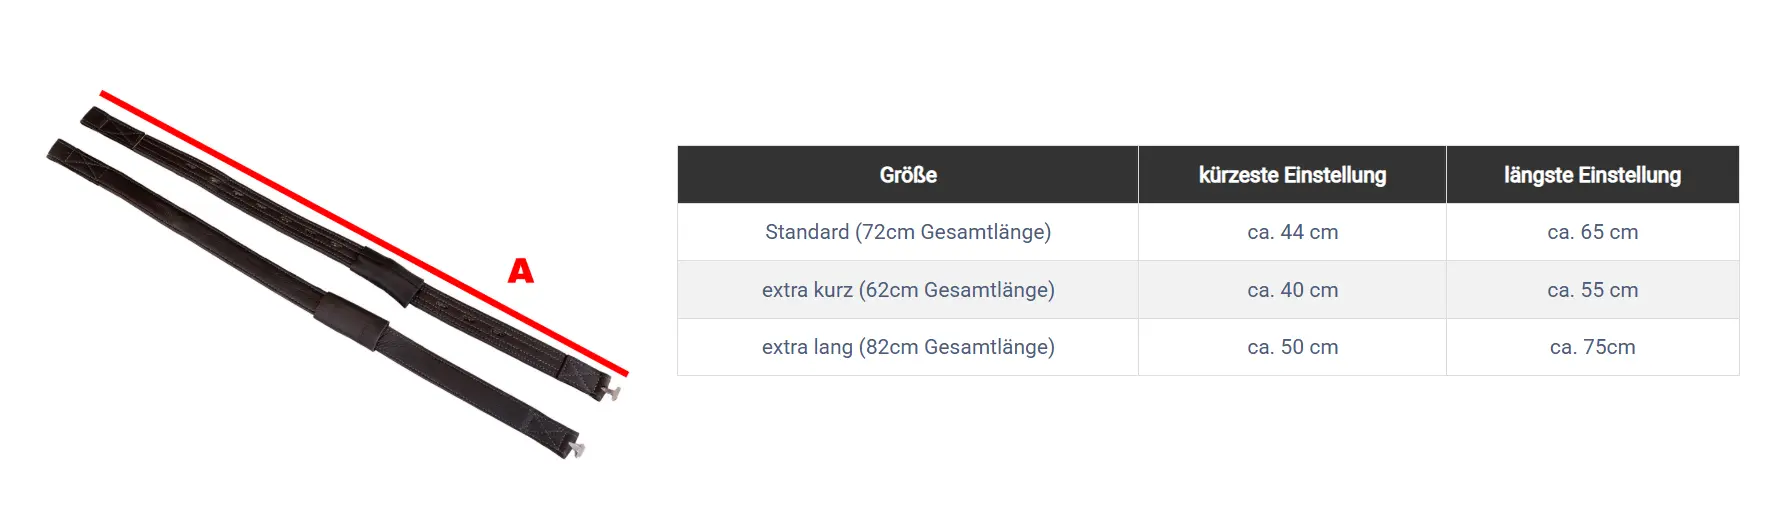Screen dimensions: 1787x513
Task: Click the red letter A label
Action: point(521,271)
